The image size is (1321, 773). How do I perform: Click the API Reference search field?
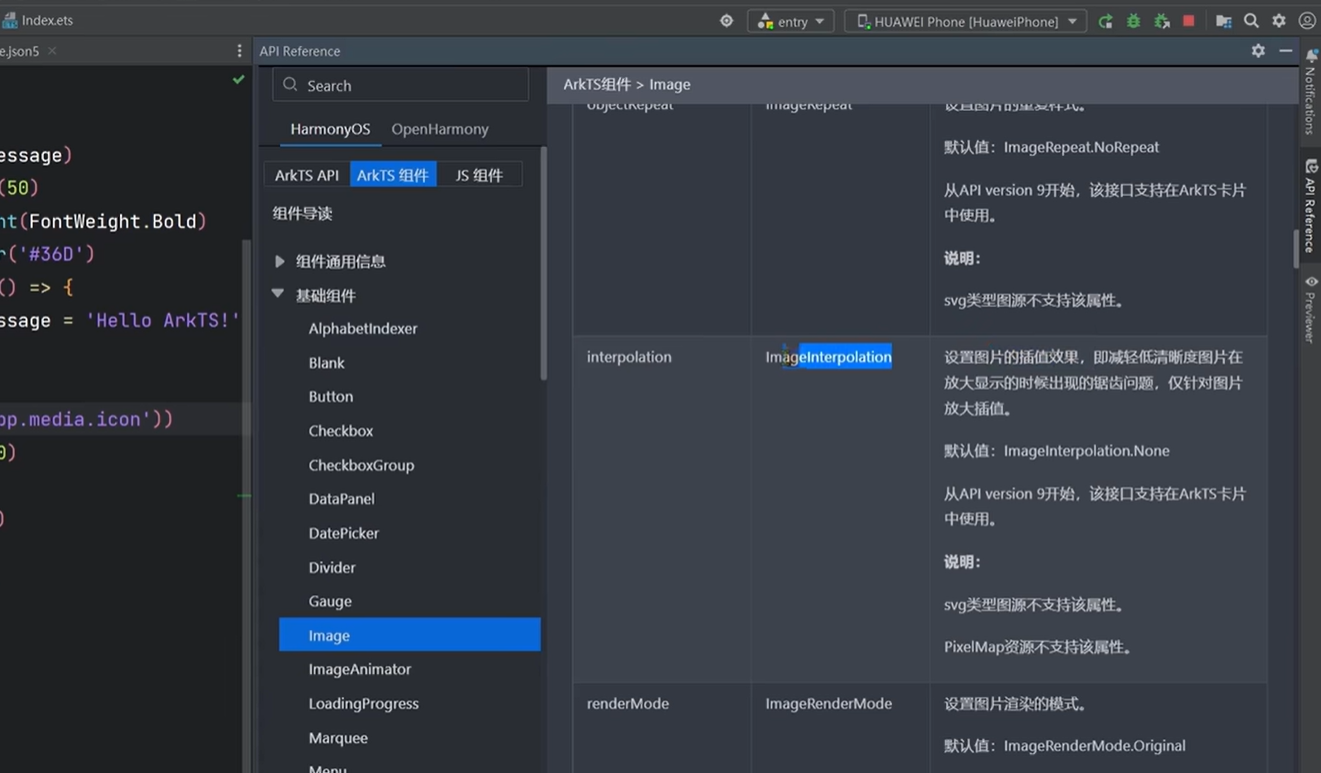[x=400, y=86]
